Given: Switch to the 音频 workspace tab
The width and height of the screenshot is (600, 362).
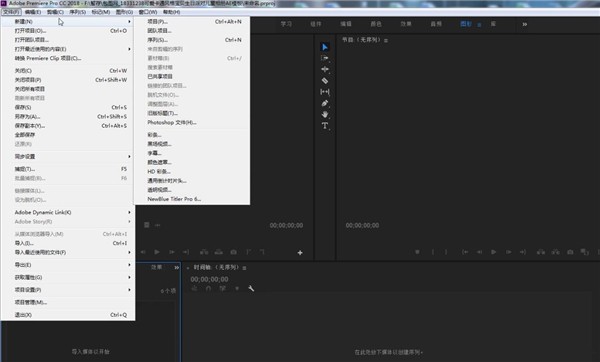Looking at the screenshot, I should point(436,24).
